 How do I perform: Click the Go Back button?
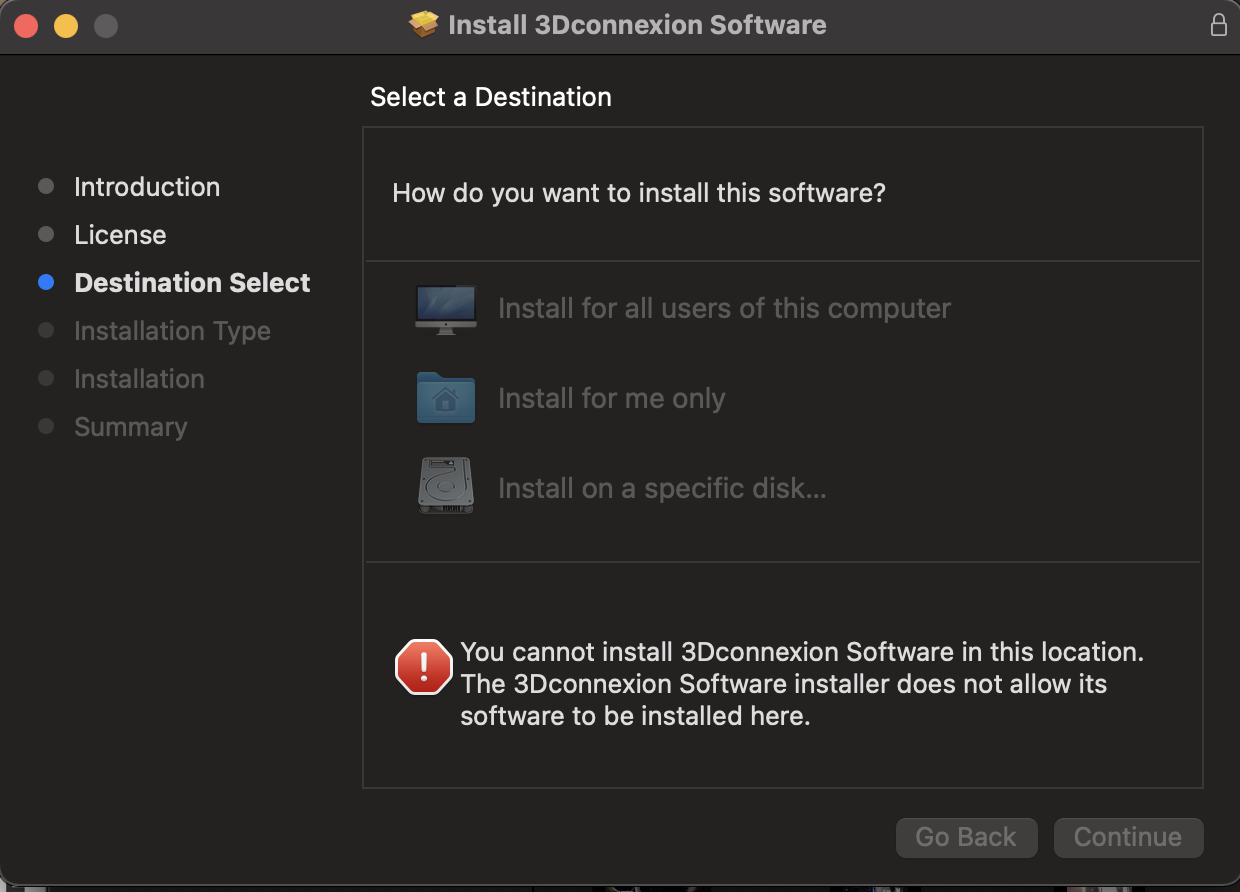pyautogui.click(x=966, y=837)
